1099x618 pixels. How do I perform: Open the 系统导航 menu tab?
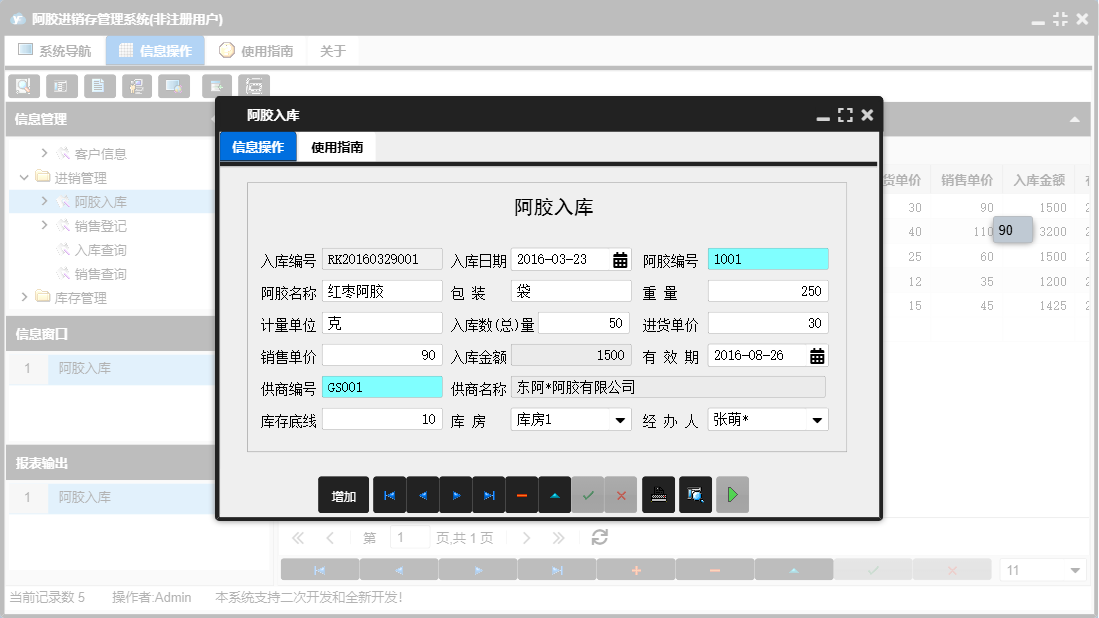click(x=55, y=49)
